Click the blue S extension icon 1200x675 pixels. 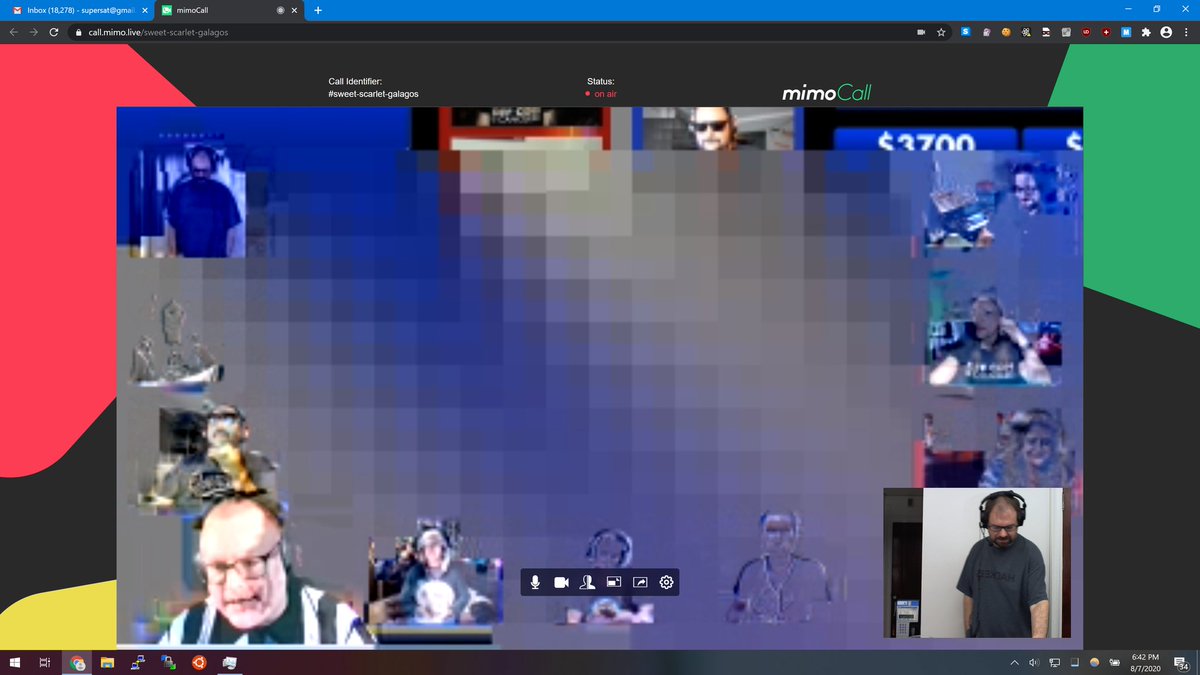pos(966,32)
